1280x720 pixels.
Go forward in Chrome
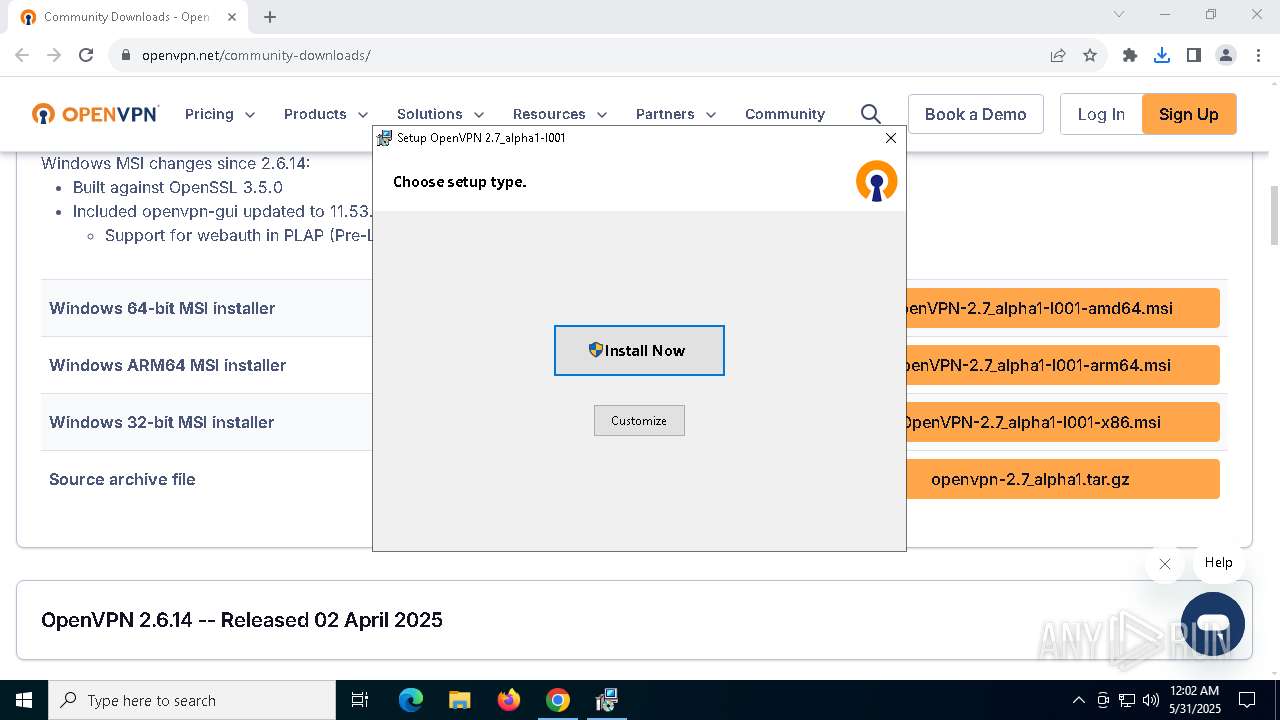[x=54, y=55]
